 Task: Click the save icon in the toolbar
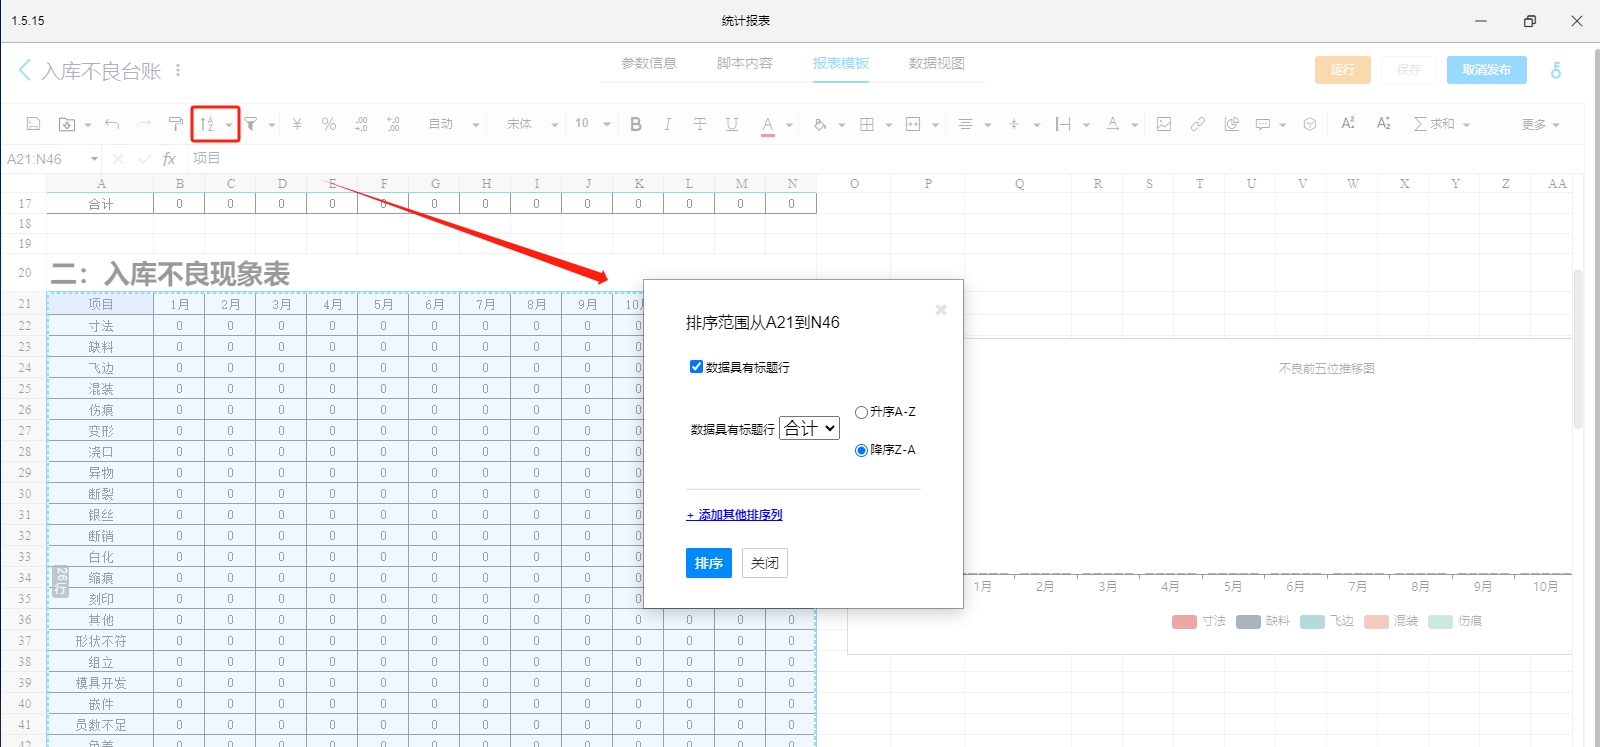point(33,124)
